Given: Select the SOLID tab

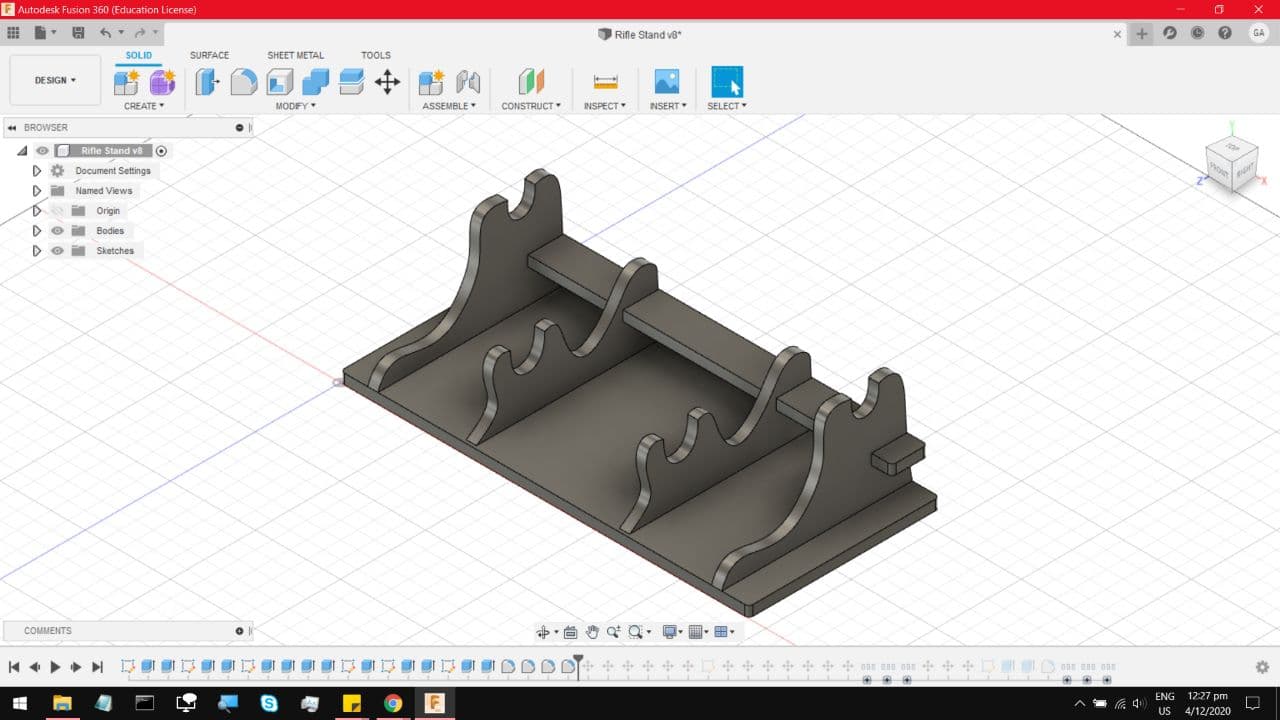Looking at the screenshot, I should coord(139,55).
